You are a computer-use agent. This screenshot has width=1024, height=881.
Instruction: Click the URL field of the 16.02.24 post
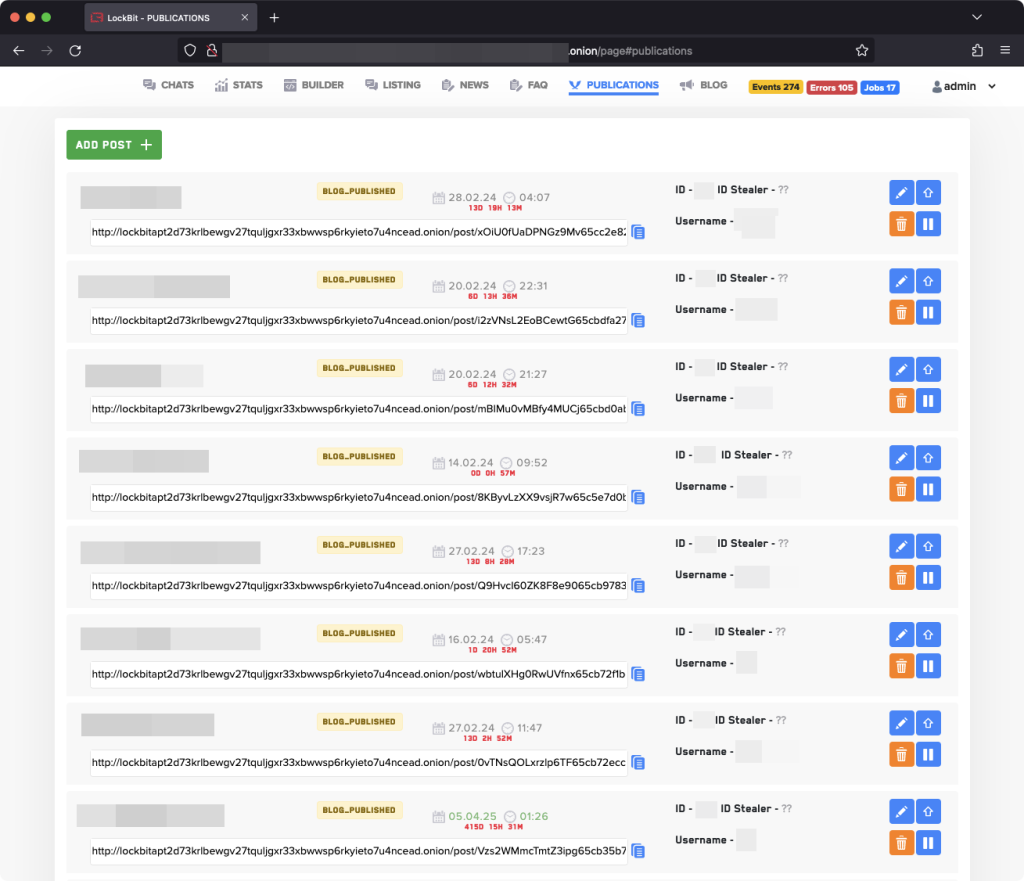(358, 674)
